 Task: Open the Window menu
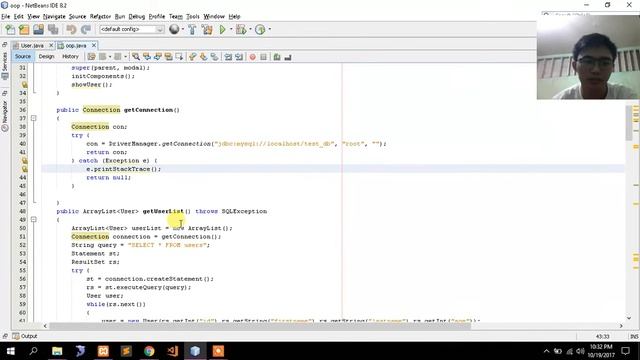(x=214, y=16)
